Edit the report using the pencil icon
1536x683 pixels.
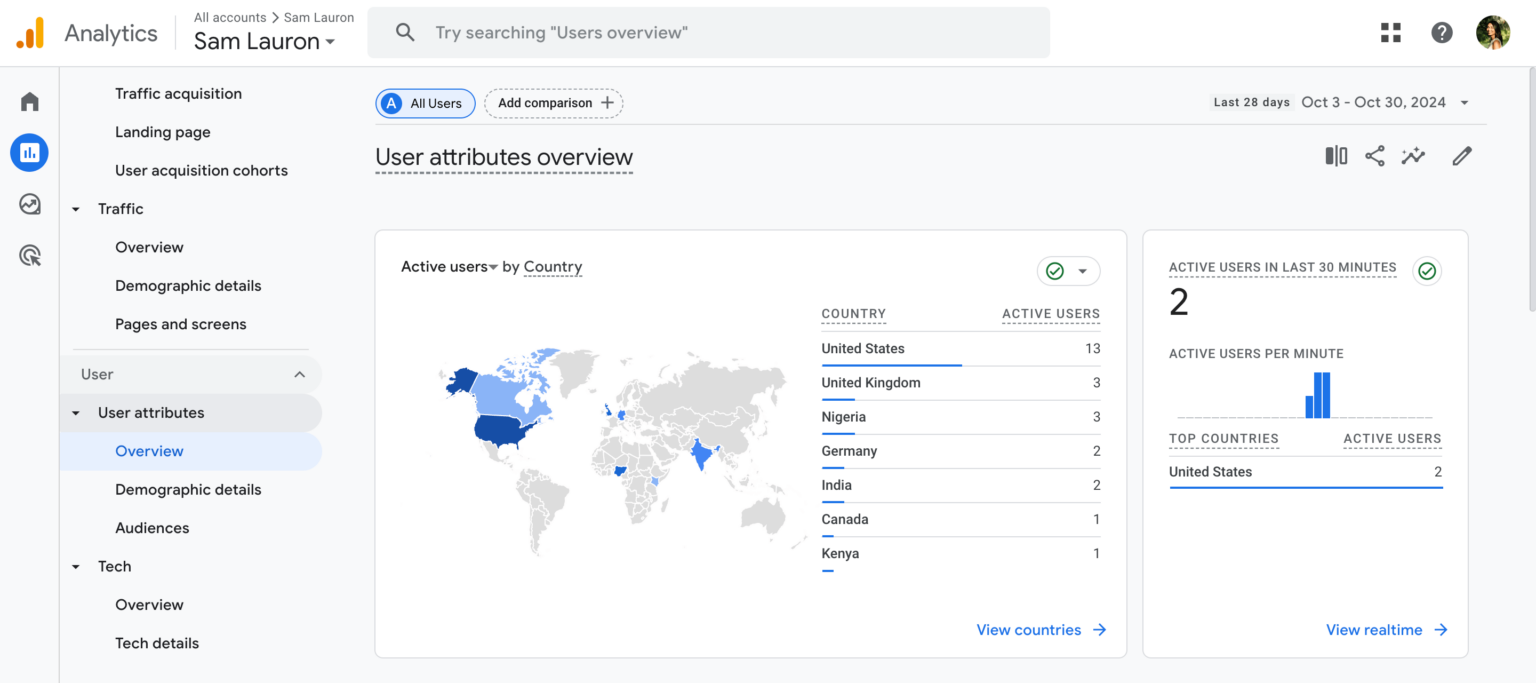tap(1461, 156)
